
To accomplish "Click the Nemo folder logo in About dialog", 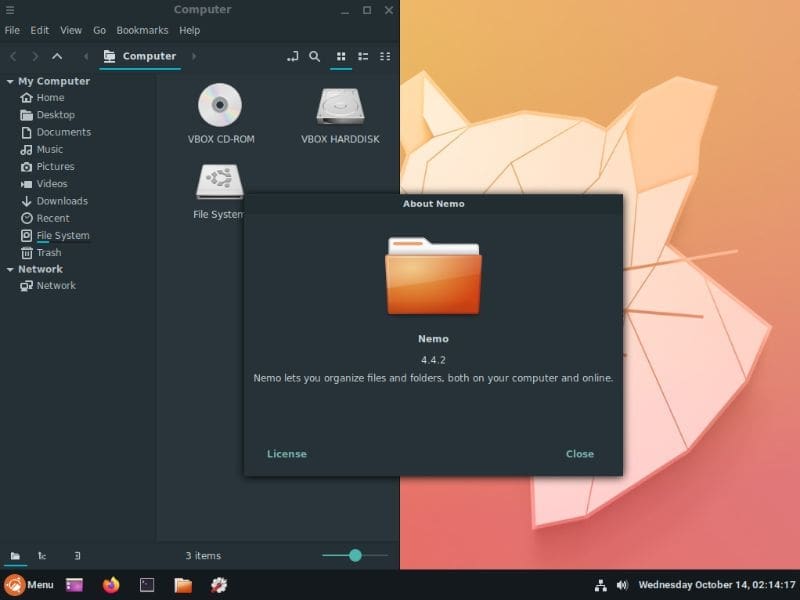I will [x=433, y=276].
